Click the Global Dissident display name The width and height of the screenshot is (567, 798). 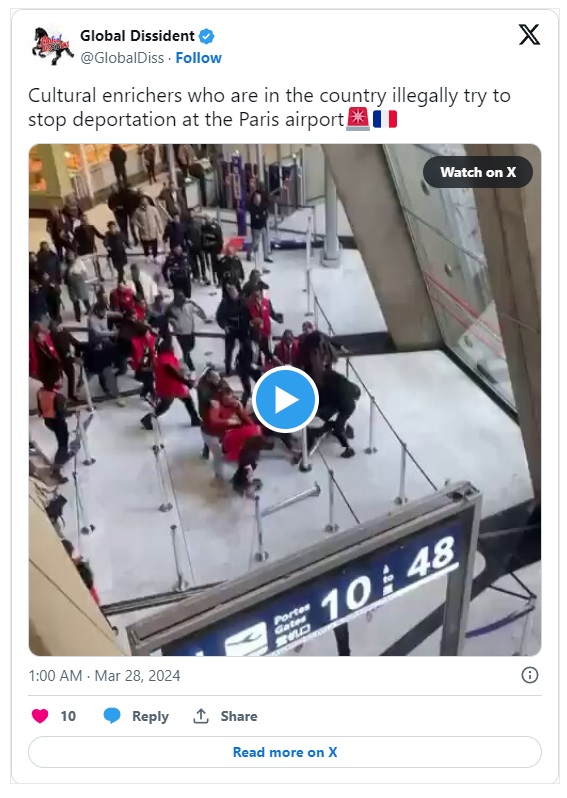tap(137, 36)
